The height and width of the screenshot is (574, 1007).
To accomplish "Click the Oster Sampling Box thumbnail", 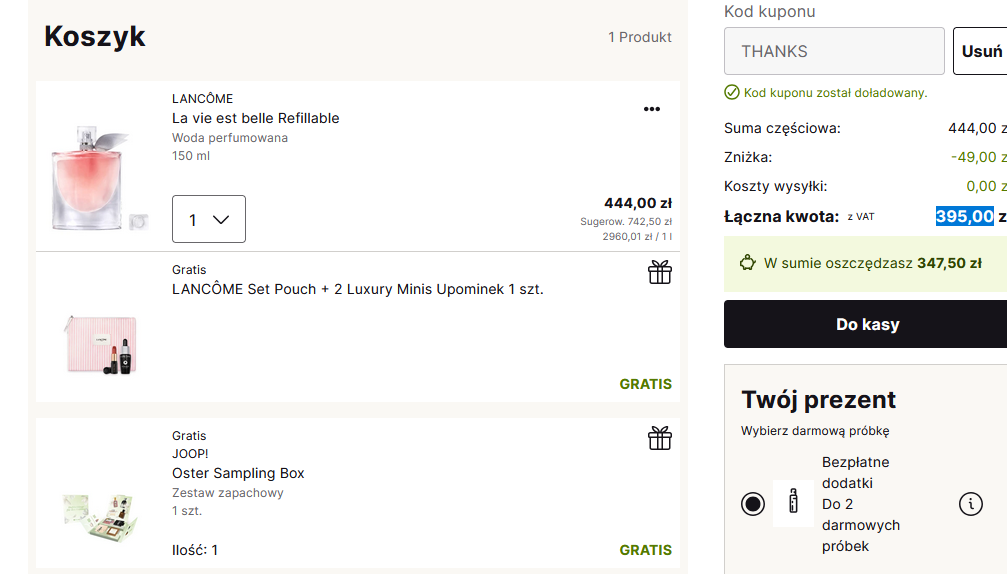I will [x=100, y=512].
